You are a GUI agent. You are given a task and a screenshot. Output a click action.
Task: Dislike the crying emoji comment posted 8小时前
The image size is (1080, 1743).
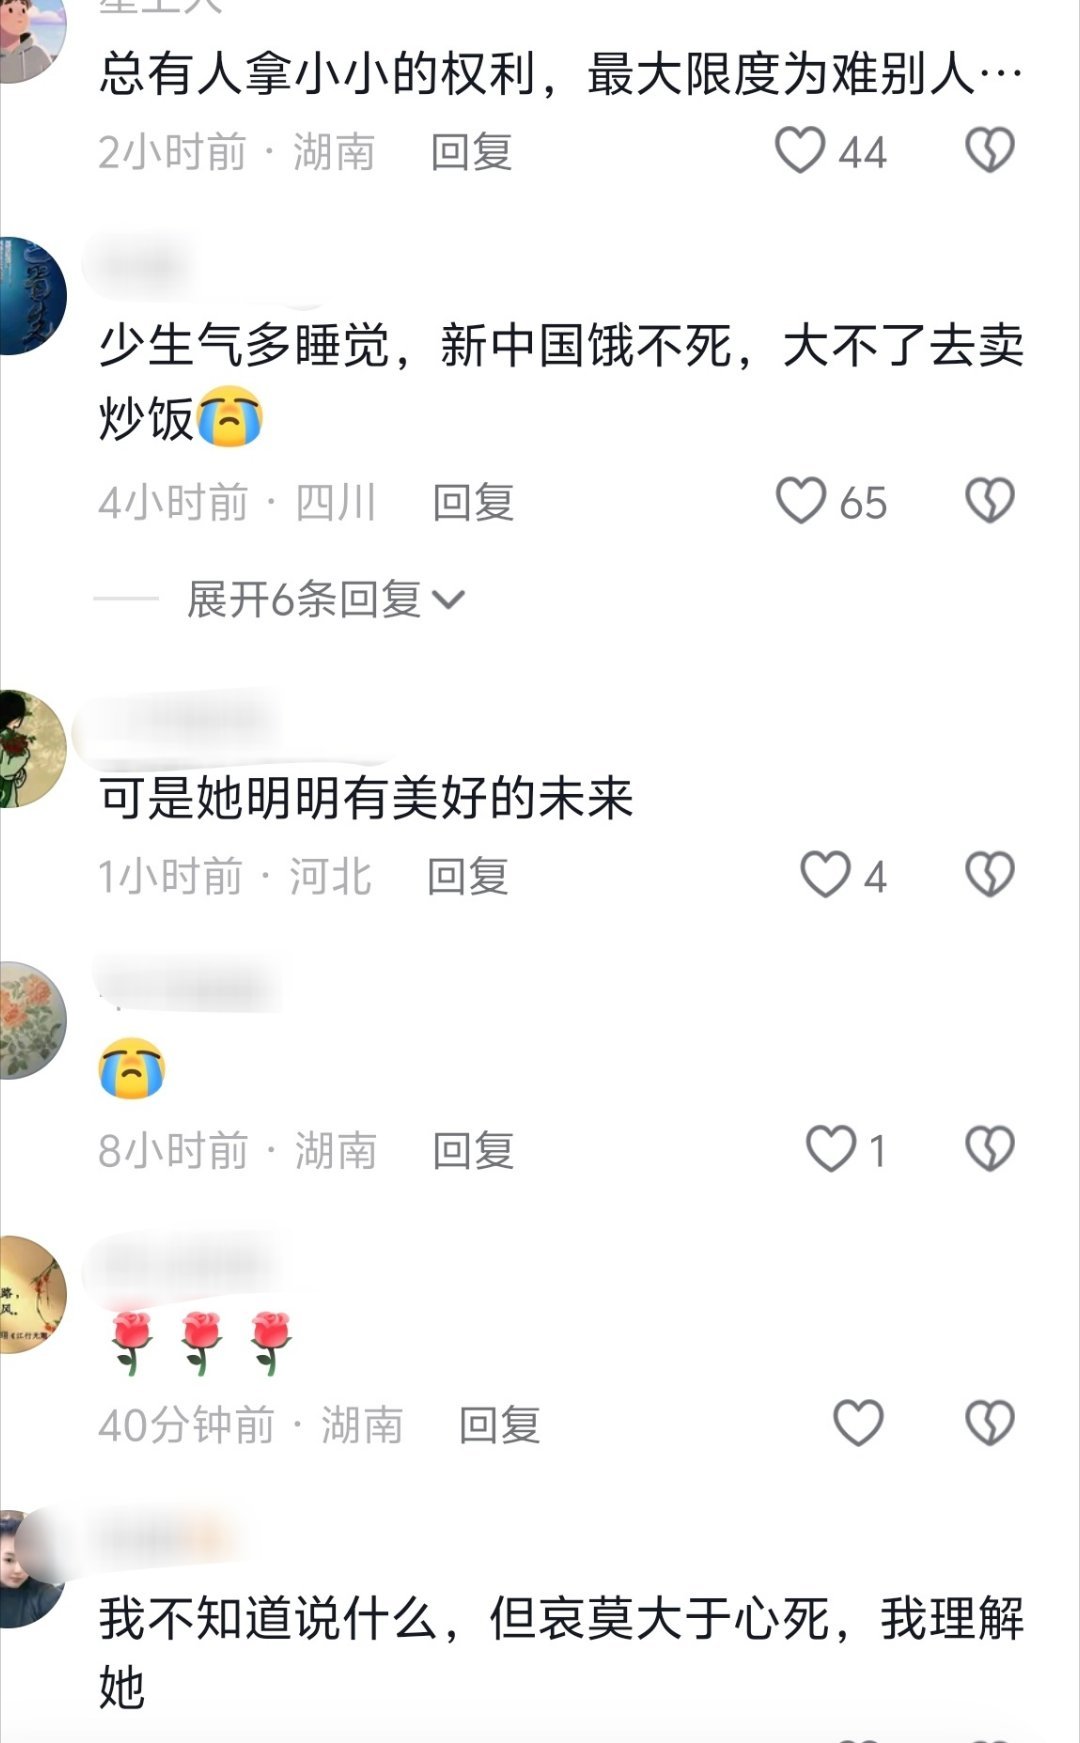point(990,1149)
